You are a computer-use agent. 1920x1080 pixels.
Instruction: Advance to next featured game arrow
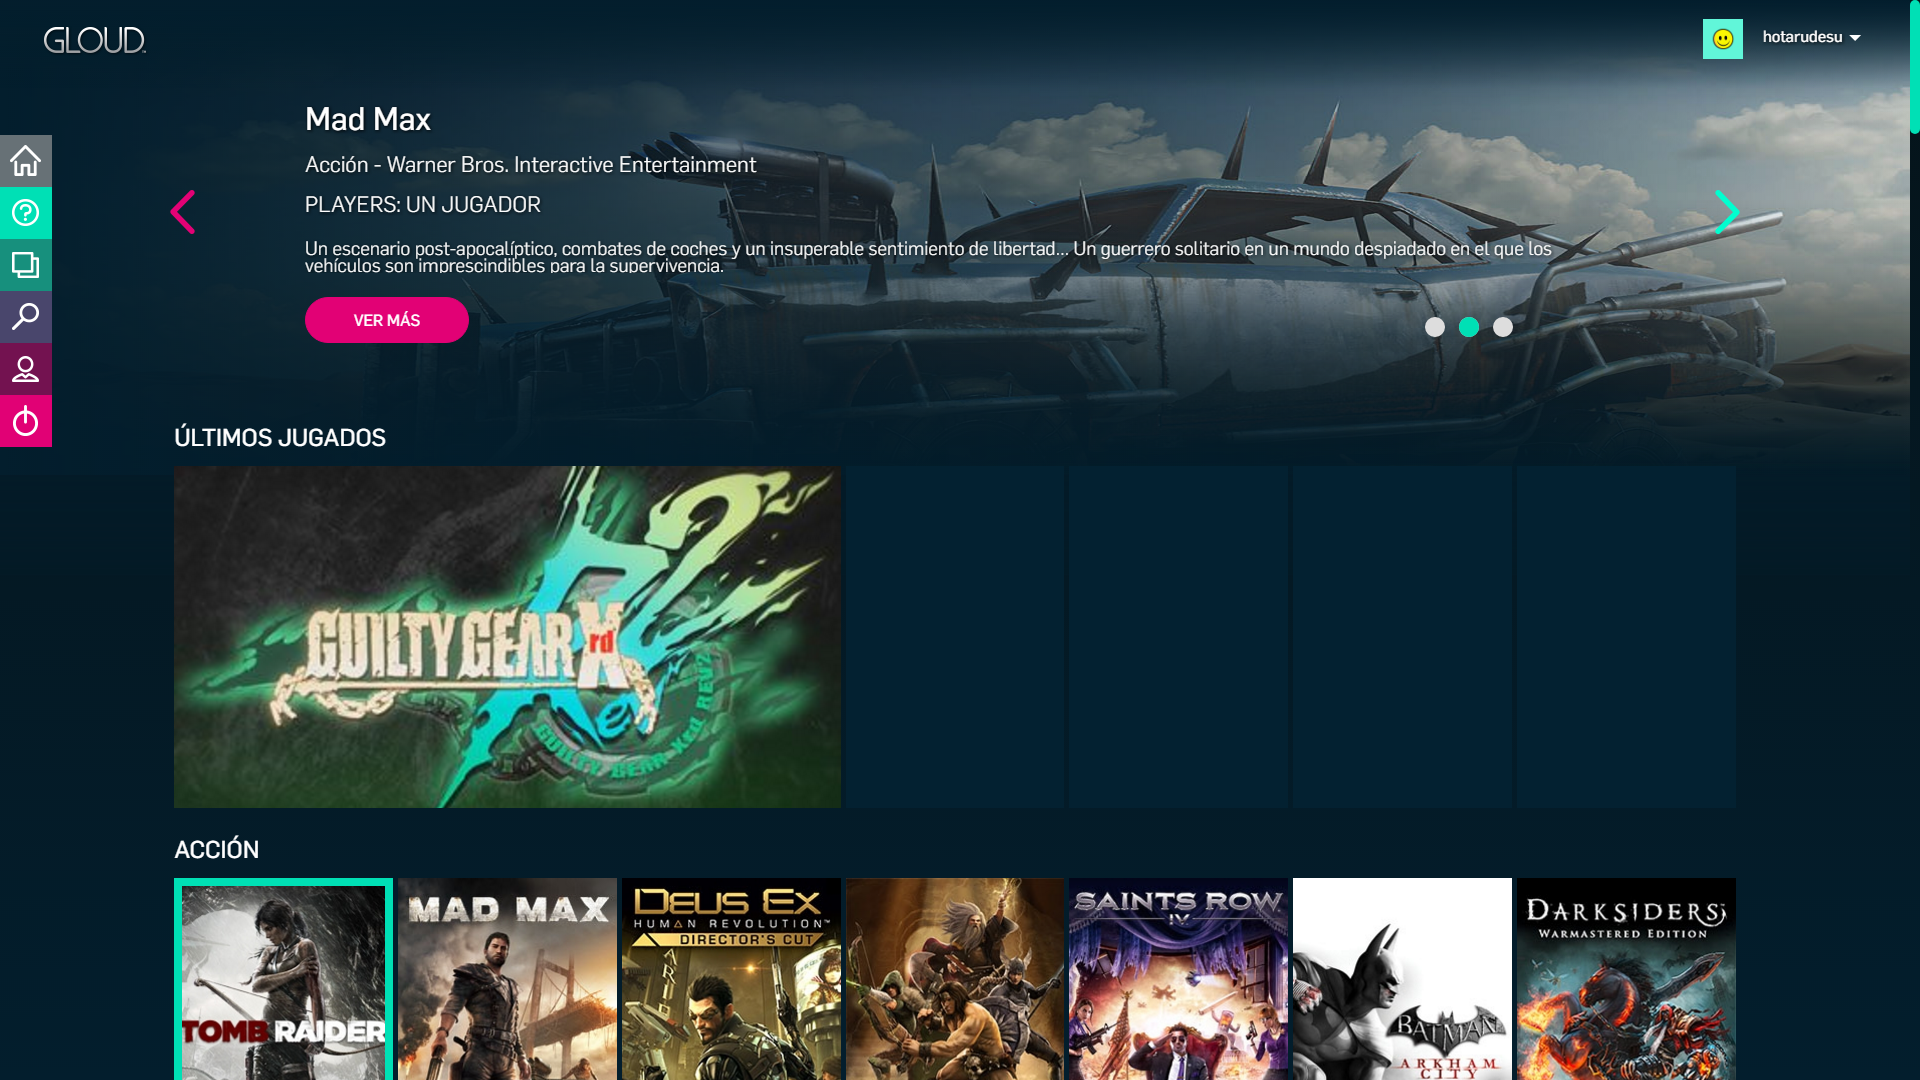click(1727, 212)
